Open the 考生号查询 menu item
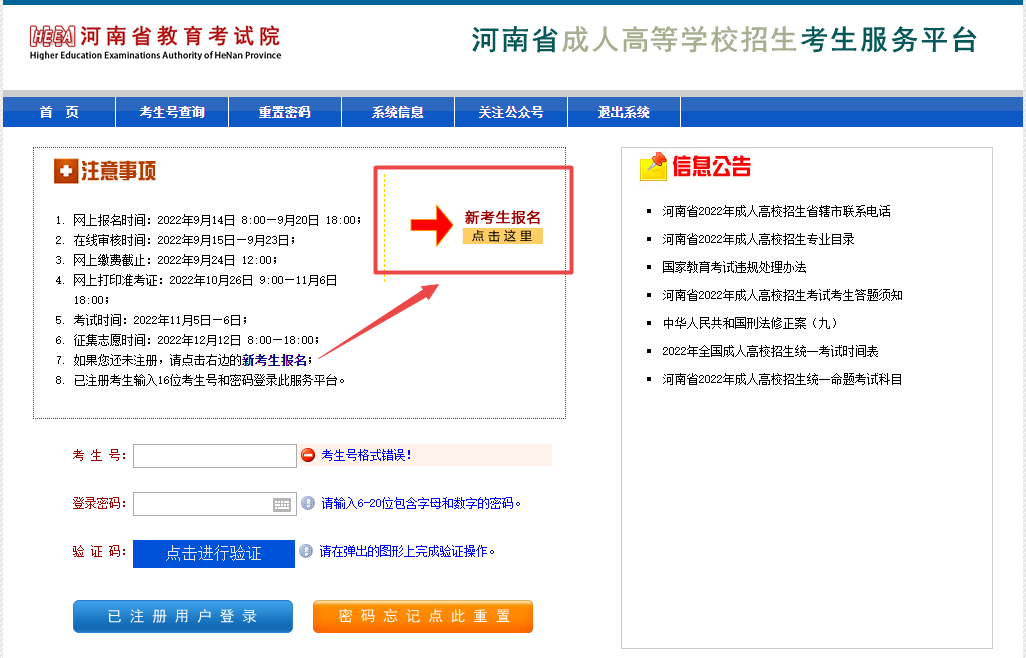This screenshot has height=658, width=1026. (x=172, y=112)
